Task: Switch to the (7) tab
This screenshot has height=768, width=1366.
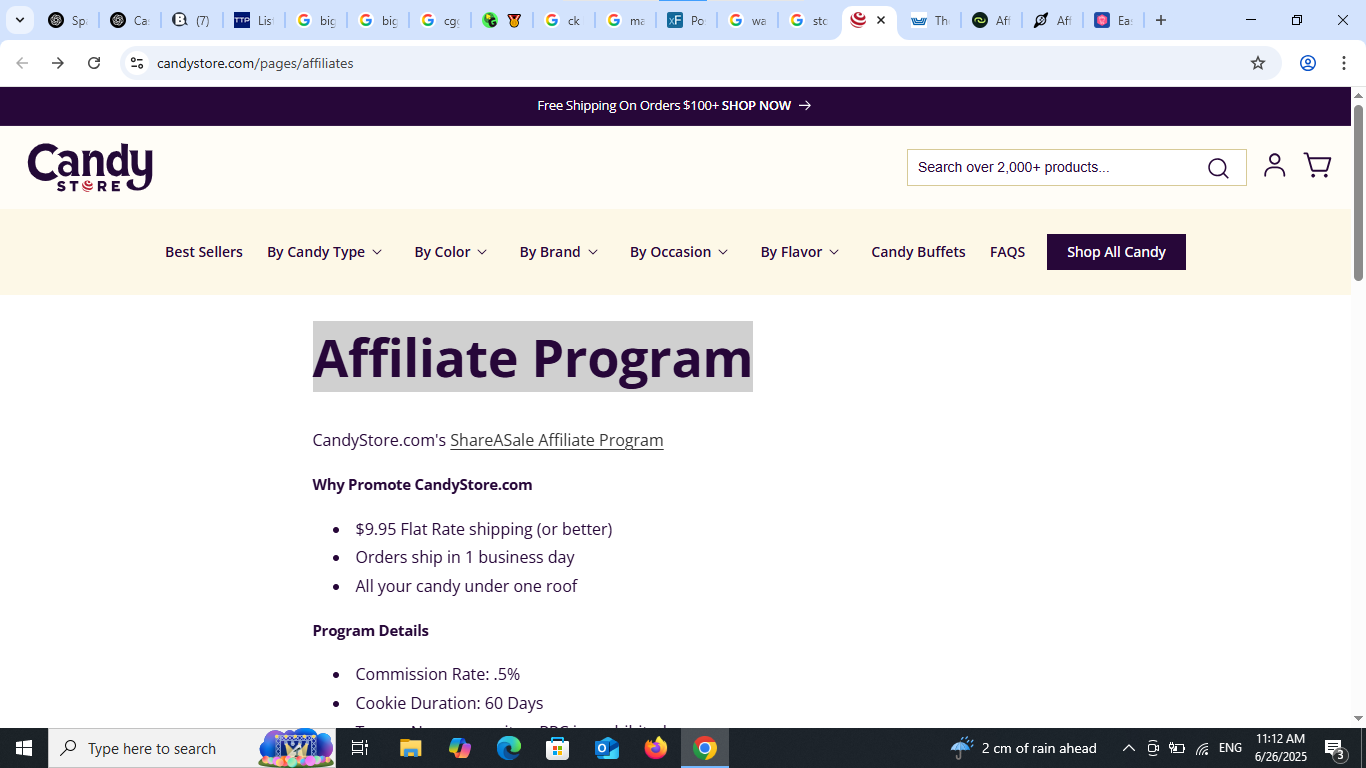Action: [x=192, y=20]
